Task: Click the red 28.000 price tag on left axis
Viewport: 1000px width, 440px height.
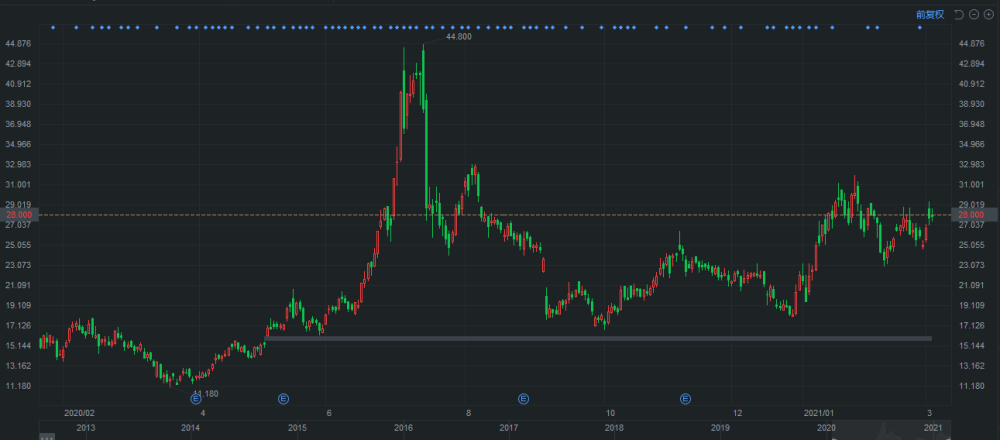Action: pos(18,215)
